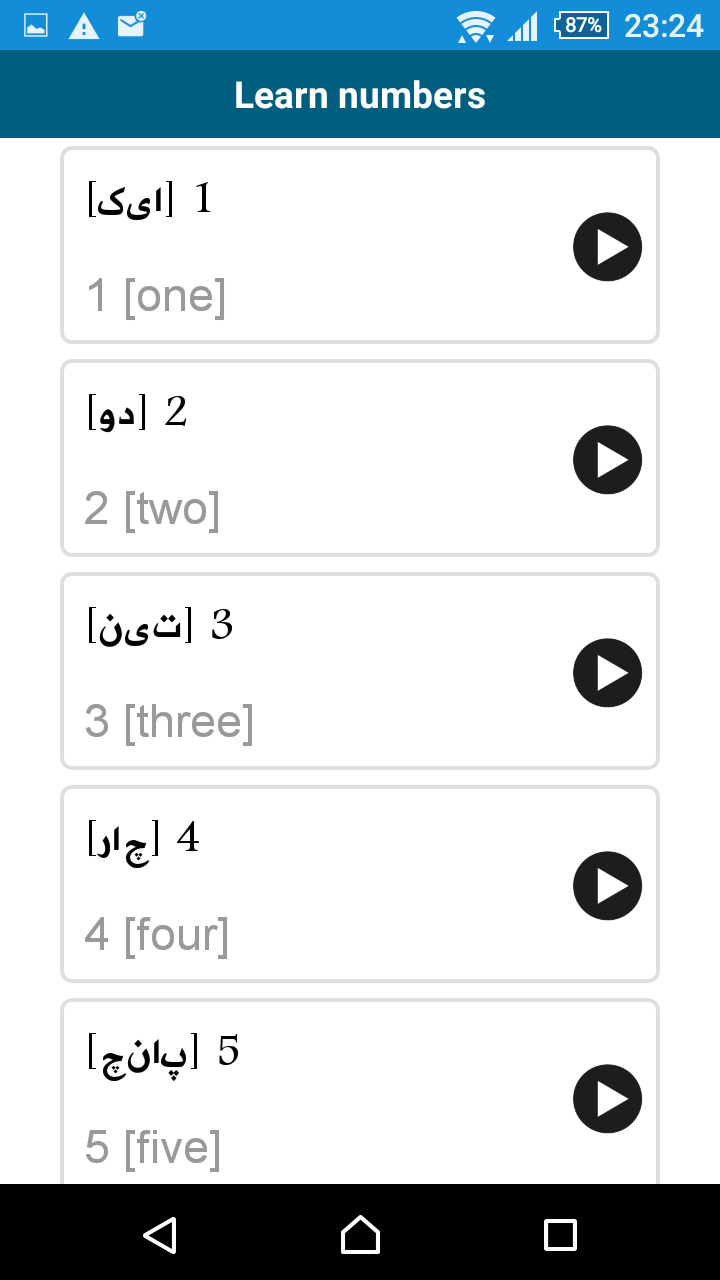Tap the 87% battery indicator
This screenshot has width=720, height=1280.
tap(581, 25)
